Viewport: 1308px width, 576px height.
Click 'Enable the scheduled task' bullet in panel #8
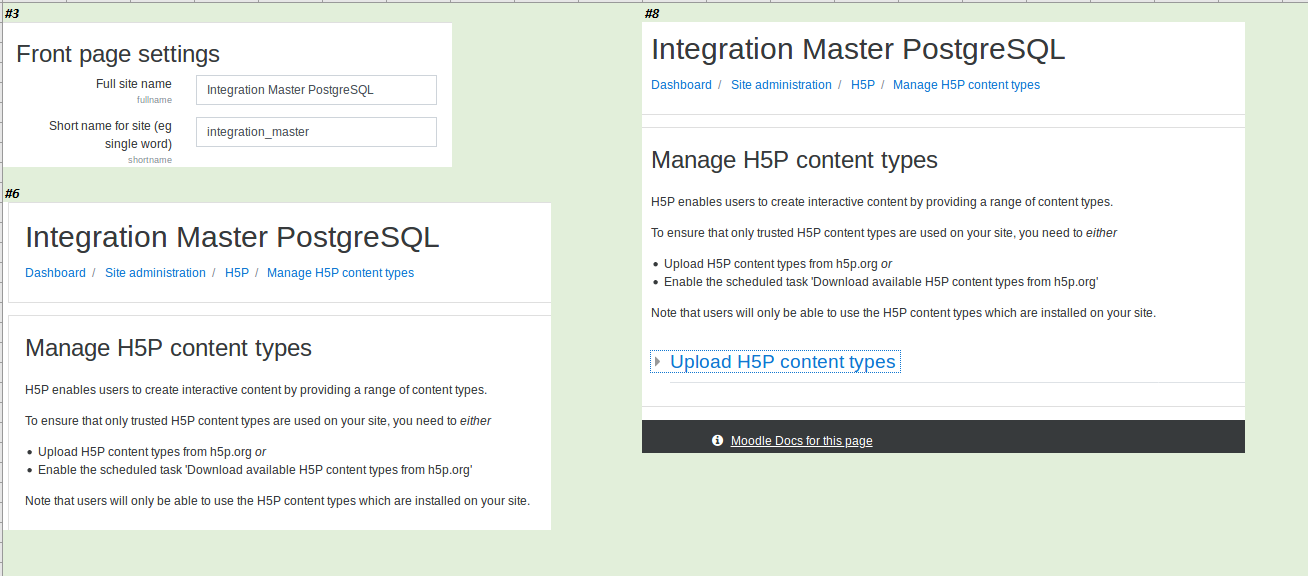point(881,282)
